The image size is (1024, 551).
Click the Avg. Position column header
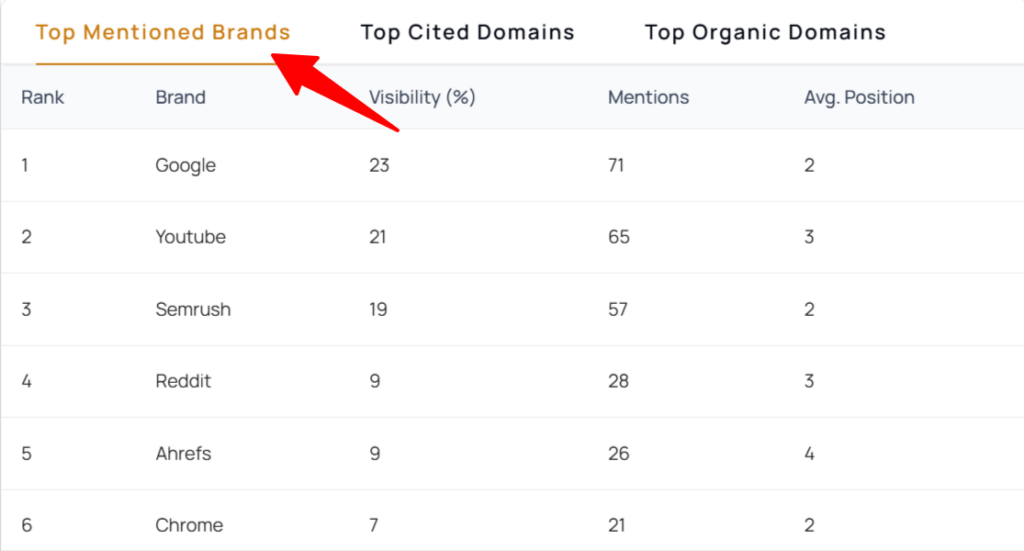coord(859,97)
